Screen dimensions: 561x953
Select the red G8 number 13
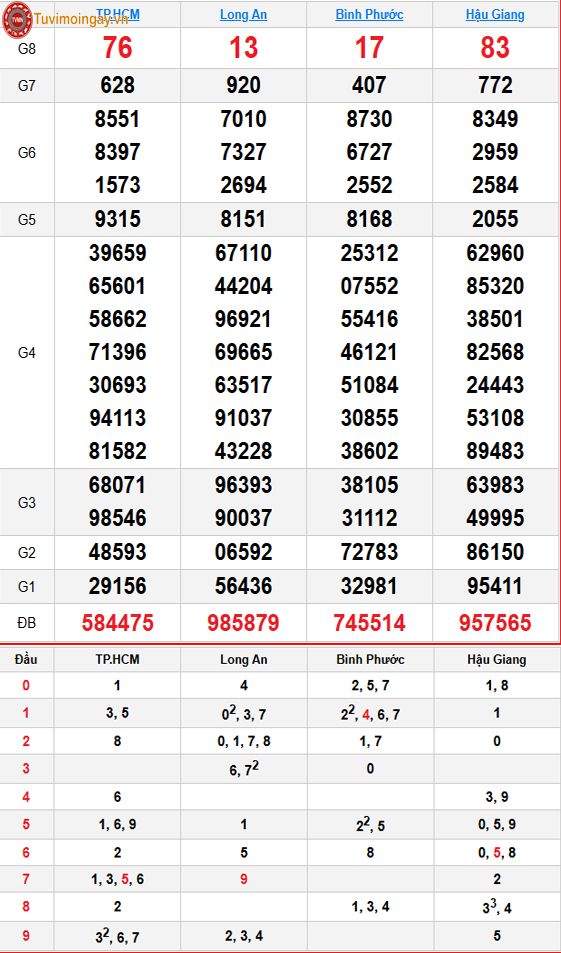[243, 47]
